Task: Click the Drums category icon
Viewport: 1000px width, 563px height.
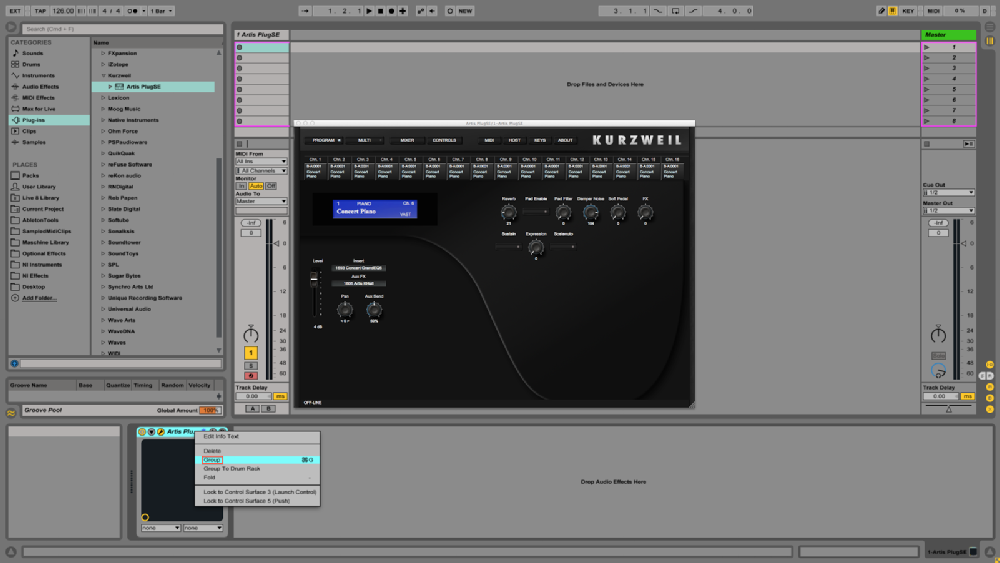Action: pos(13,64)
